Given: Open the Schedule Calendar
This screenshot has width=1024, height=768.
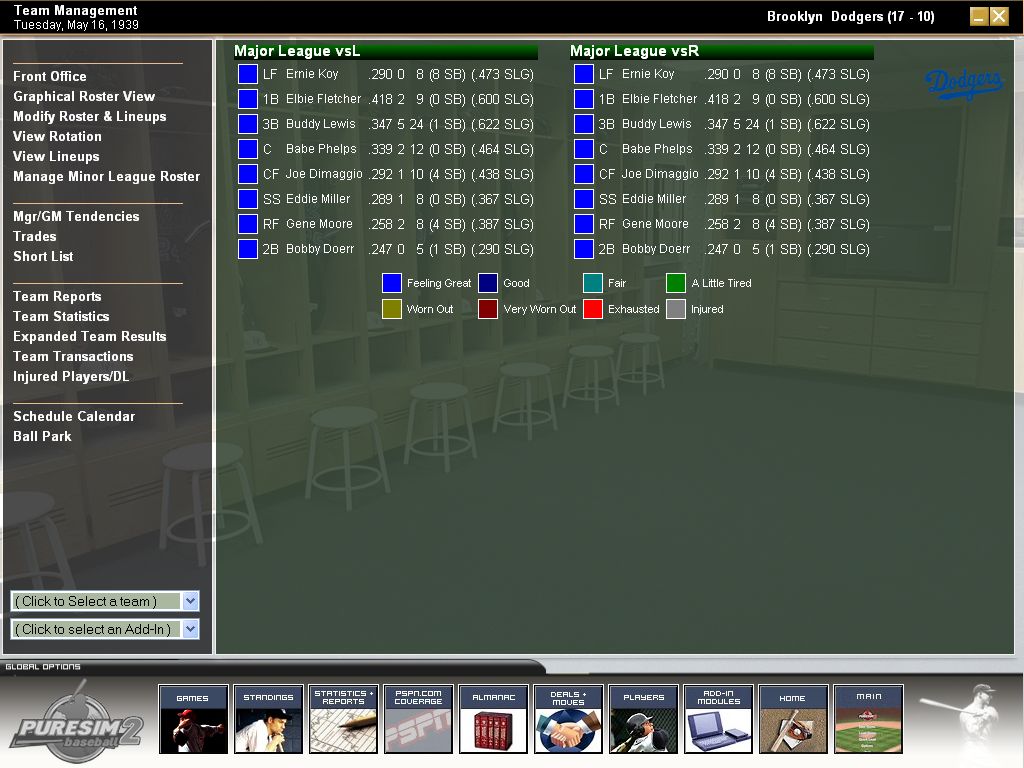Looking at the screenshot, I should tap(74, 417).
